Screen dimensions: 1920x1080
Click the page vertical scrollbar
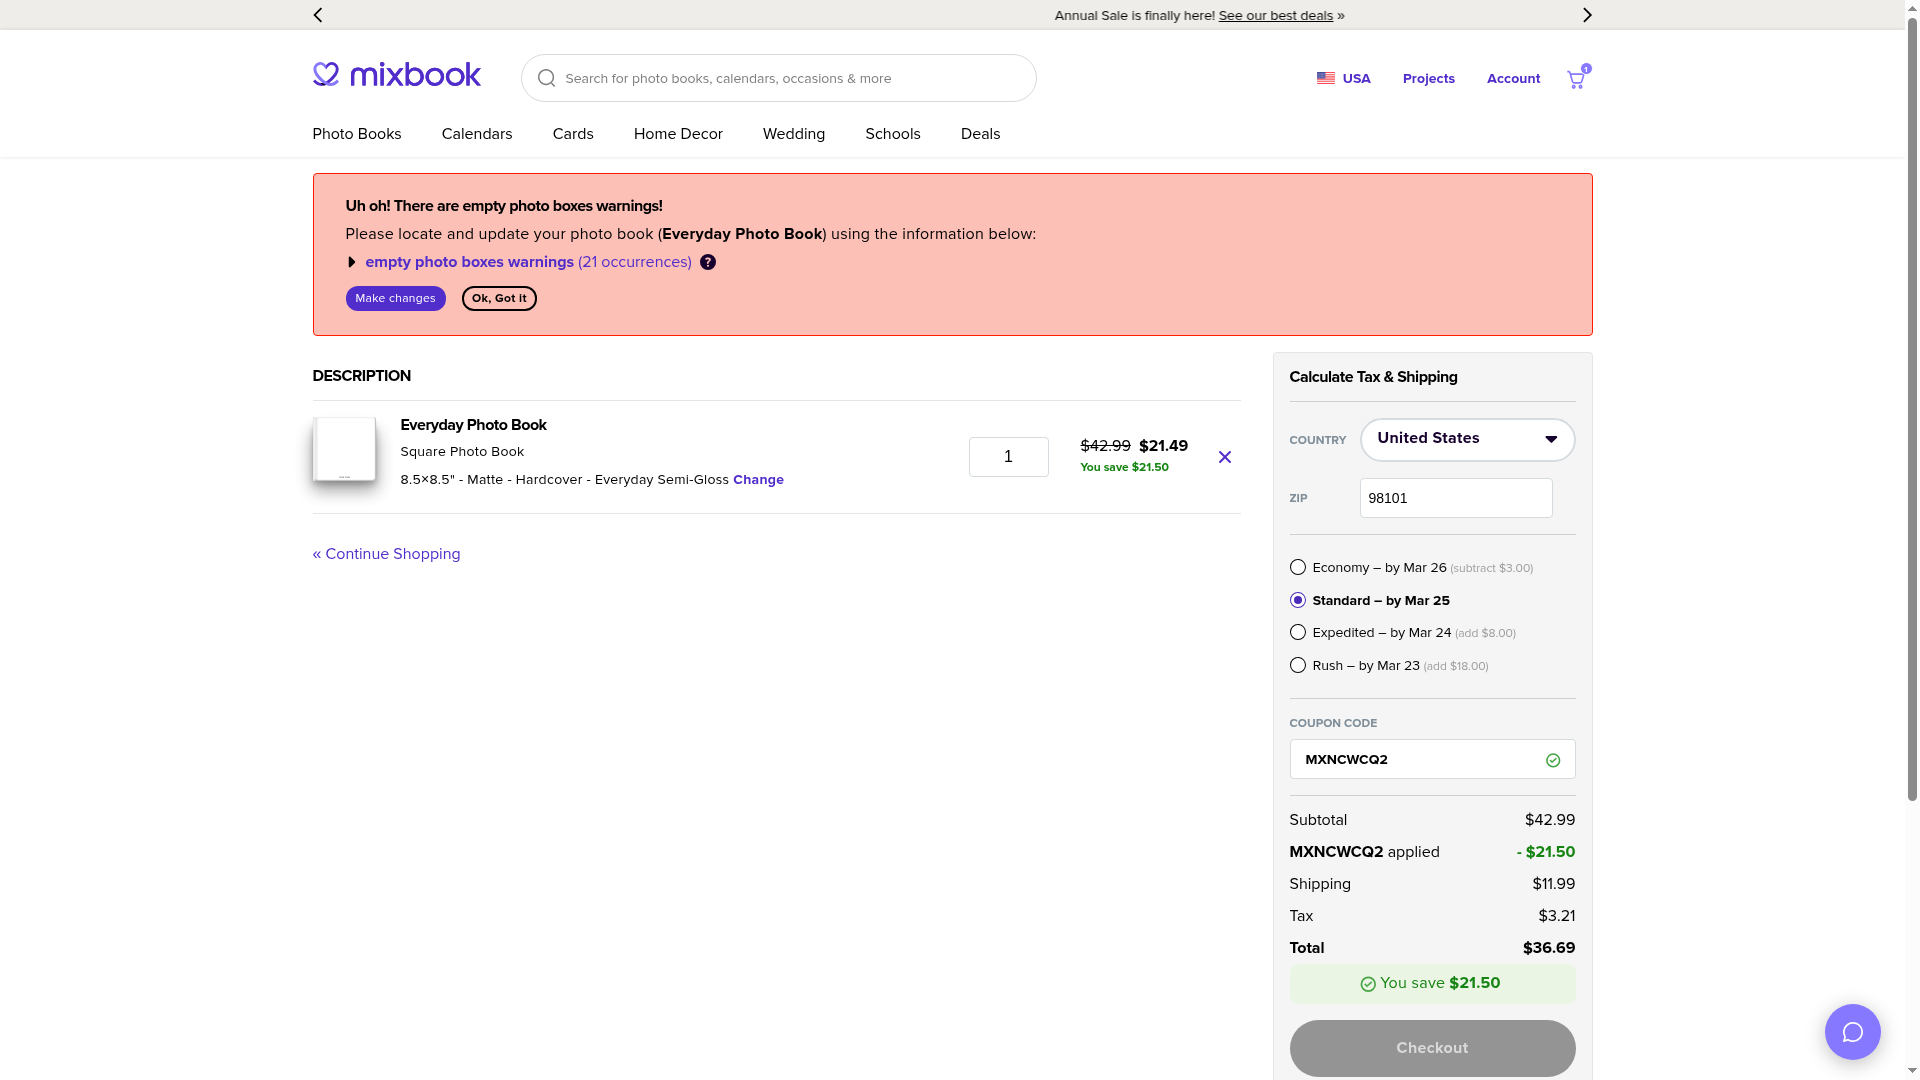[1912, 400]
